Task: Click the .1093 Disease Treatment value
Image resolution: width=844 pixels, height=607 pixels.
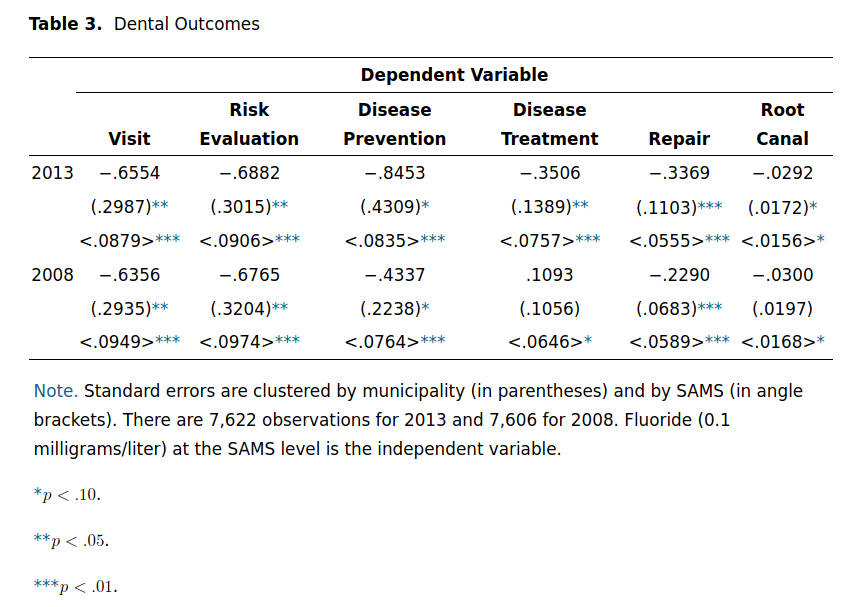Action: pyautogui.click(x=550, y=275)
